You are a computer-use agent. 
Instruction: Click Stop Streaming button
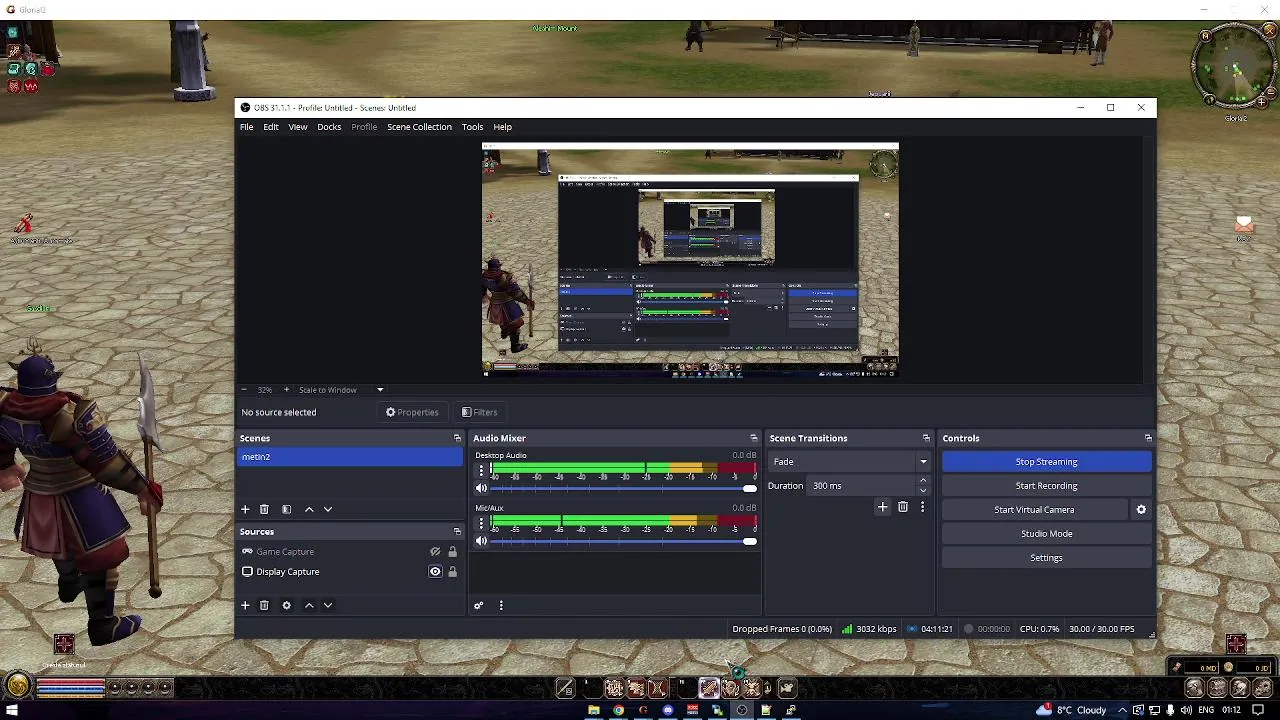(1046, 462)
